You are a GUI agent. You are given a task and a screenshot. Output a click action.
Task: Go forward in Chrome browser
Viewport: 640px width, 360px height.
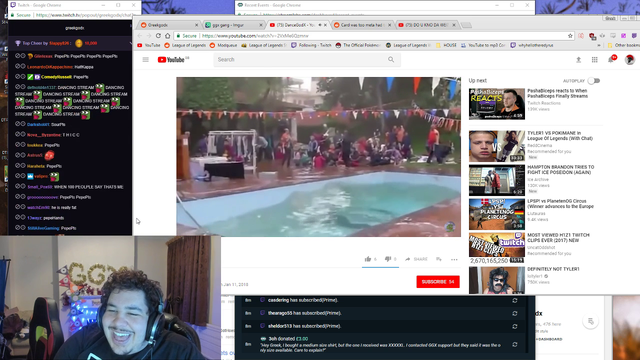[149, 36]
